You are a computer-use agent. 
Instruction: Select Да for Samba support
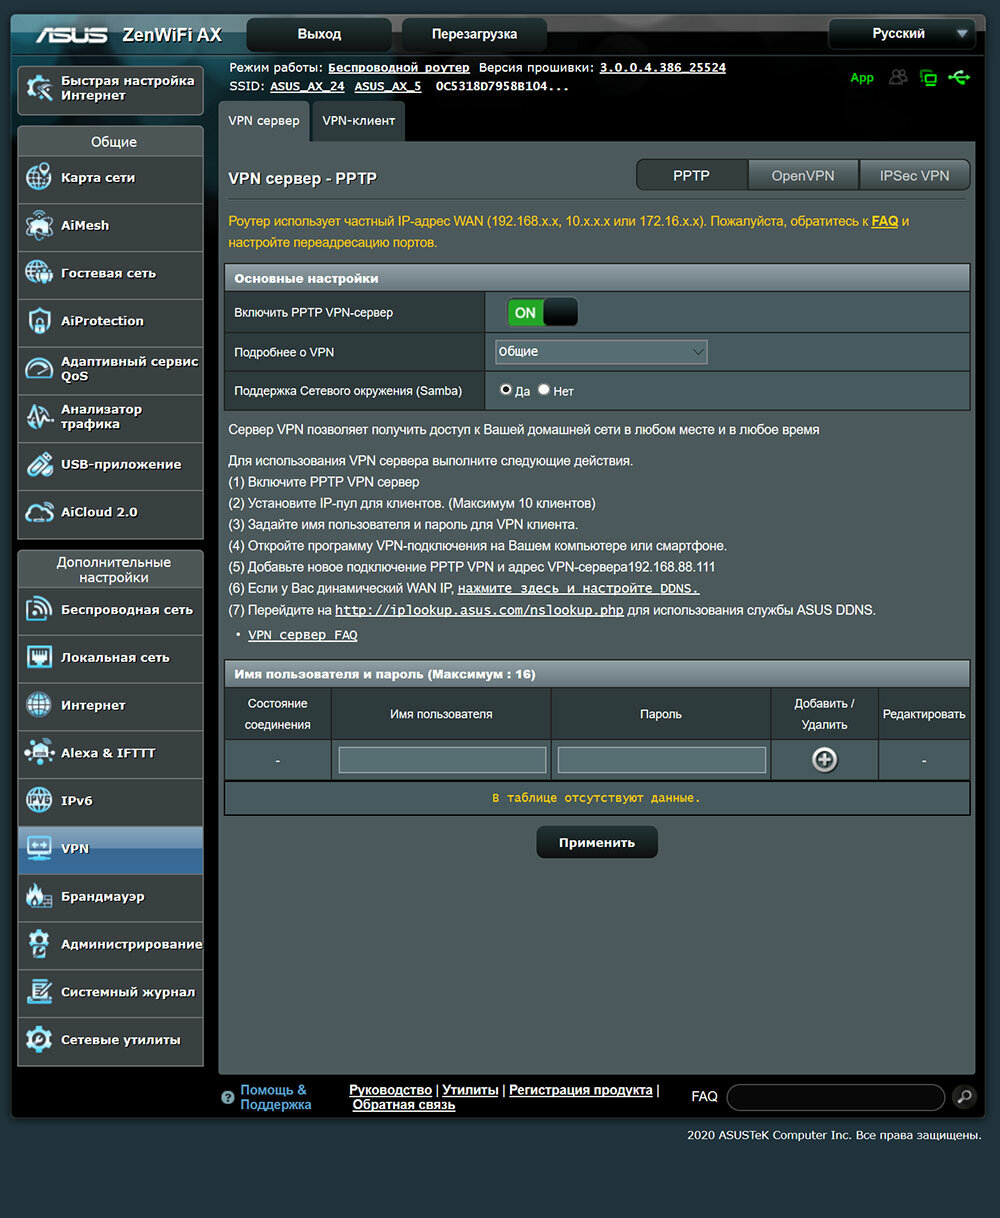pos(506,390)
